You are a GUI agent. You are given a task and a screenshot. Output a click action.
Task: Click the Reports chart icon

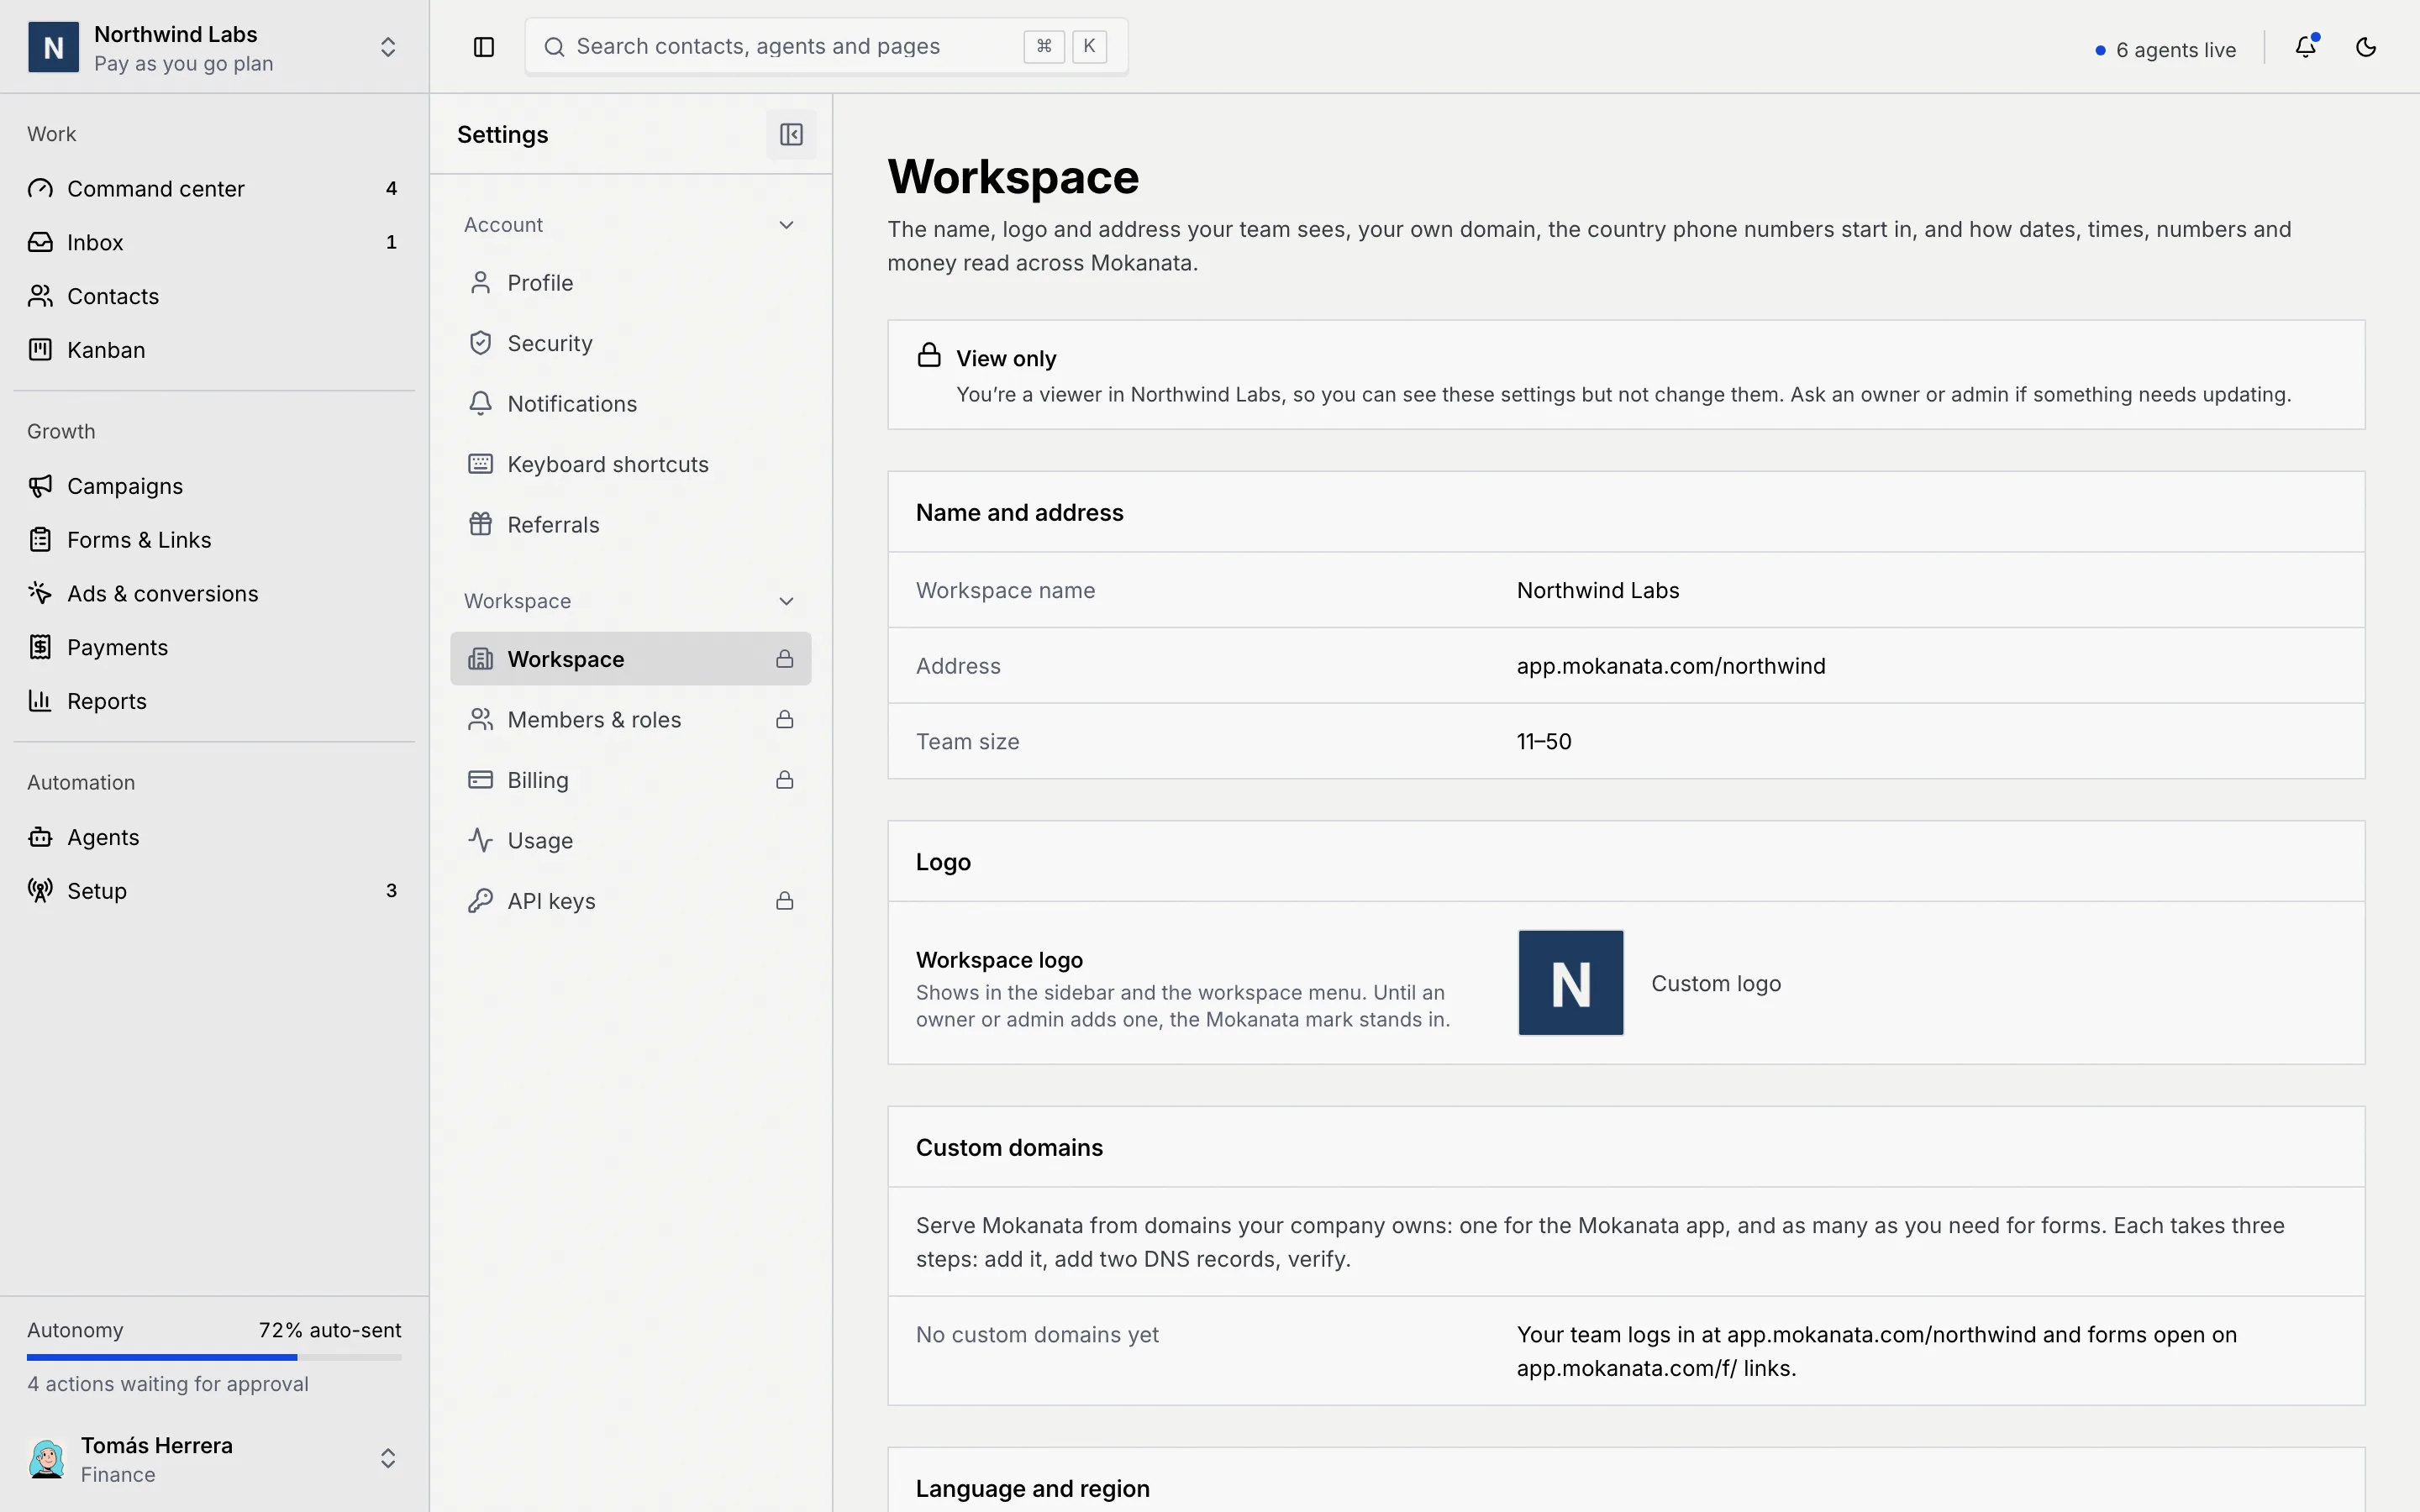(40, 701)
